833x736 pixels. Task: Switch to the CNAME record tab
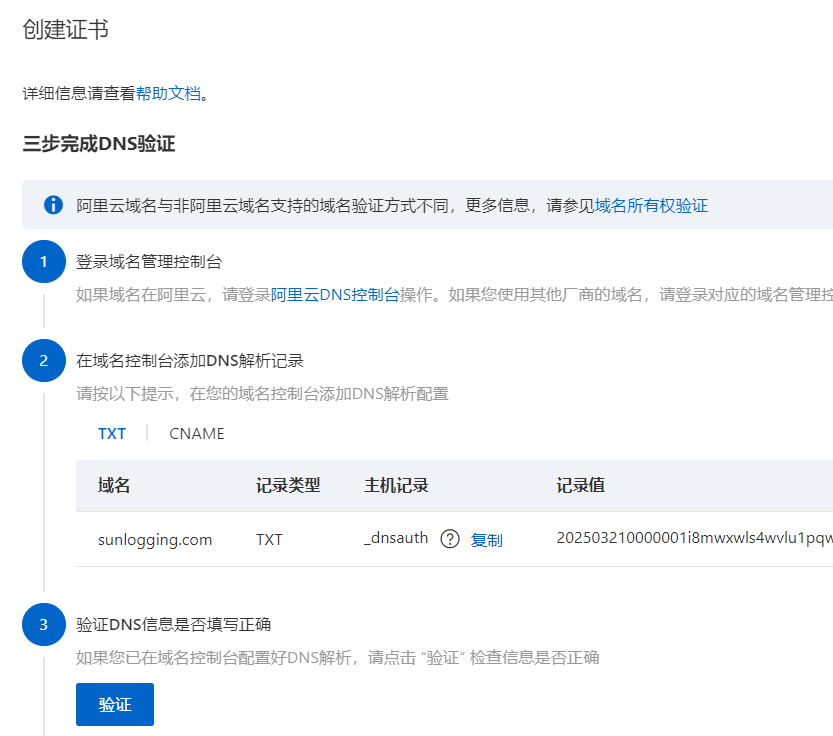[197, 433]
